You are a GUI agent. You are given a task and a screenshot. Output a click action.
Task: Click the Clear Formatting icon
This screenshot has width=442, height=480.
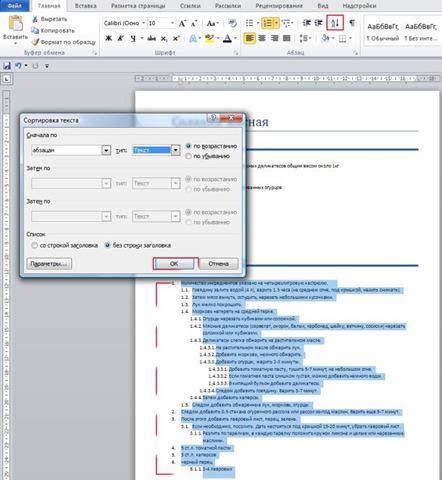pos(232,23)
